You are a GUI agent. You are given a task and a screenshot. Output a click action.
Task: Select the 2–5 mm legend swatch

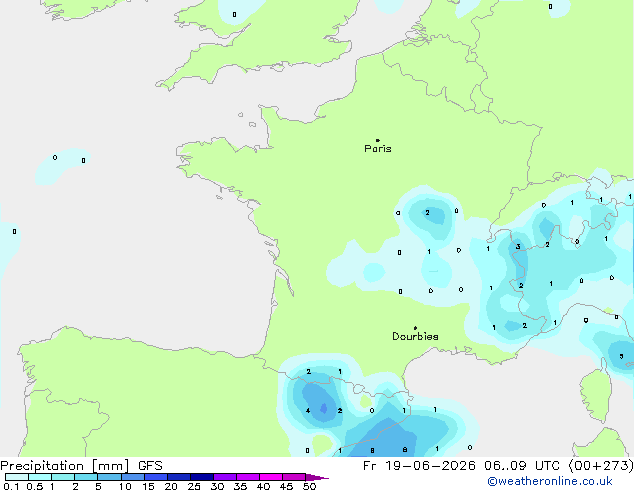click(x=86, y=477)
